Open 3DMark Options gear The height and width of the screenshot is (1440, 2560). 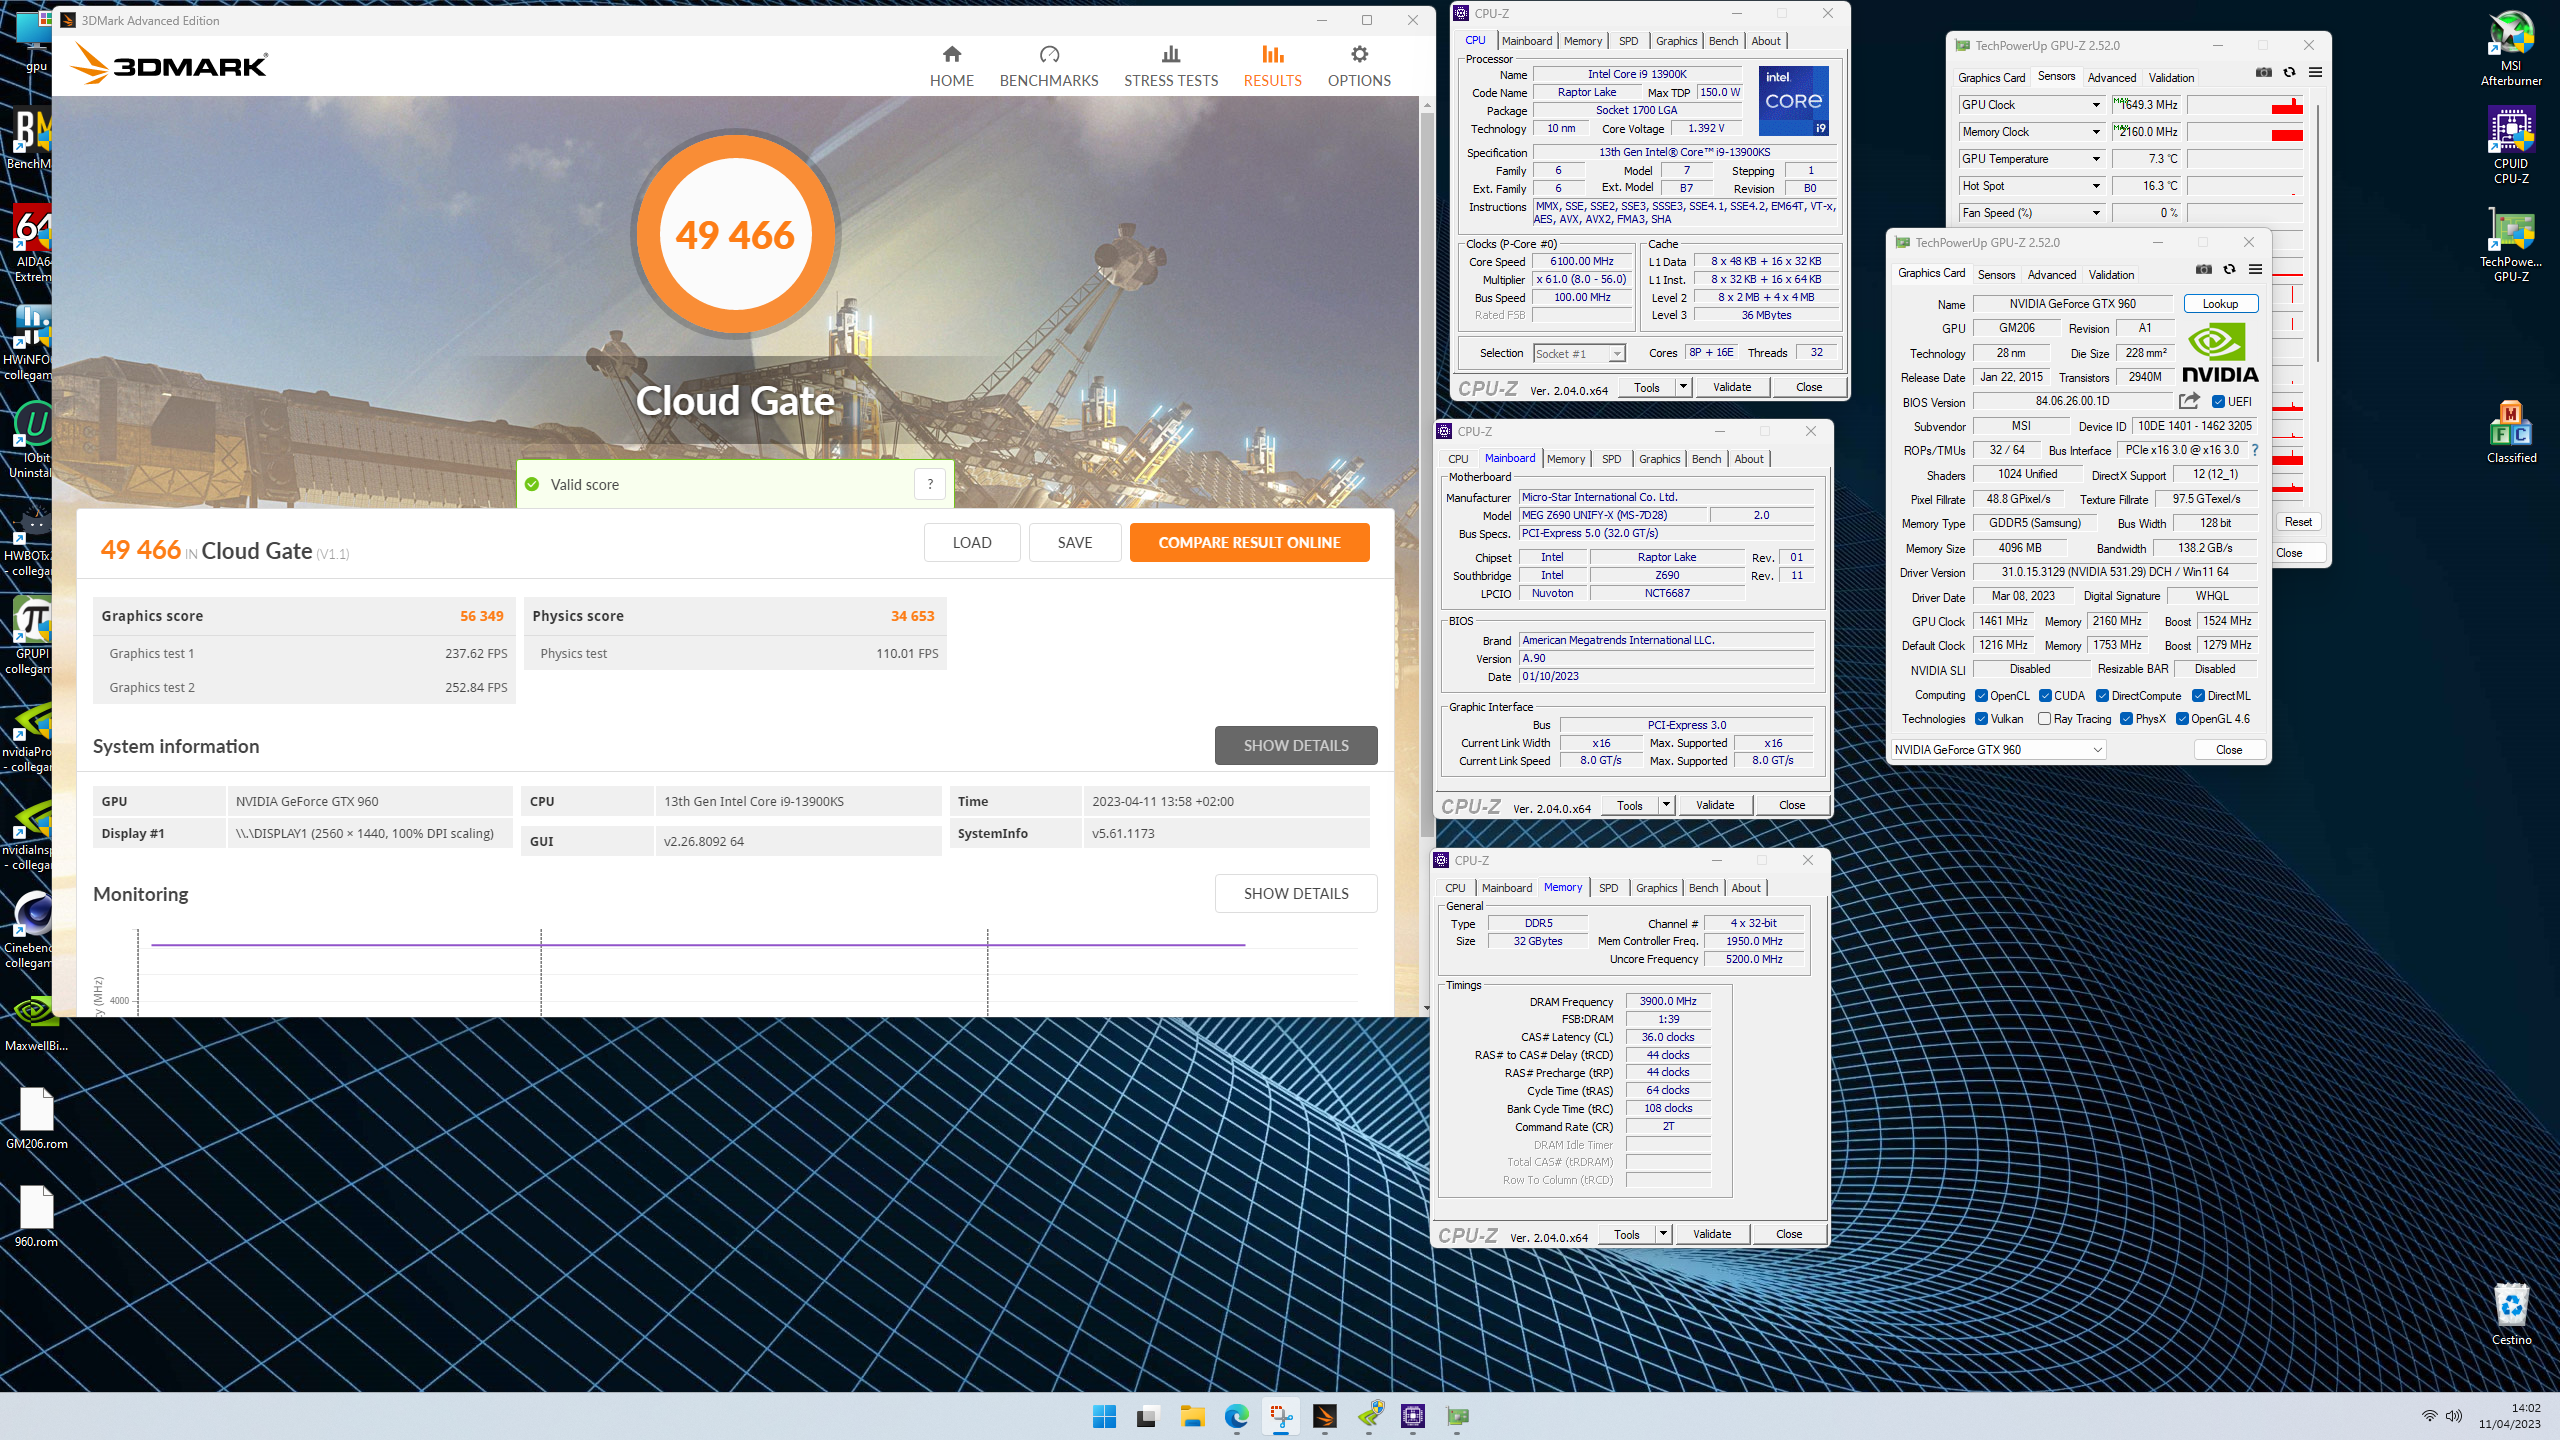[1359, 66]
